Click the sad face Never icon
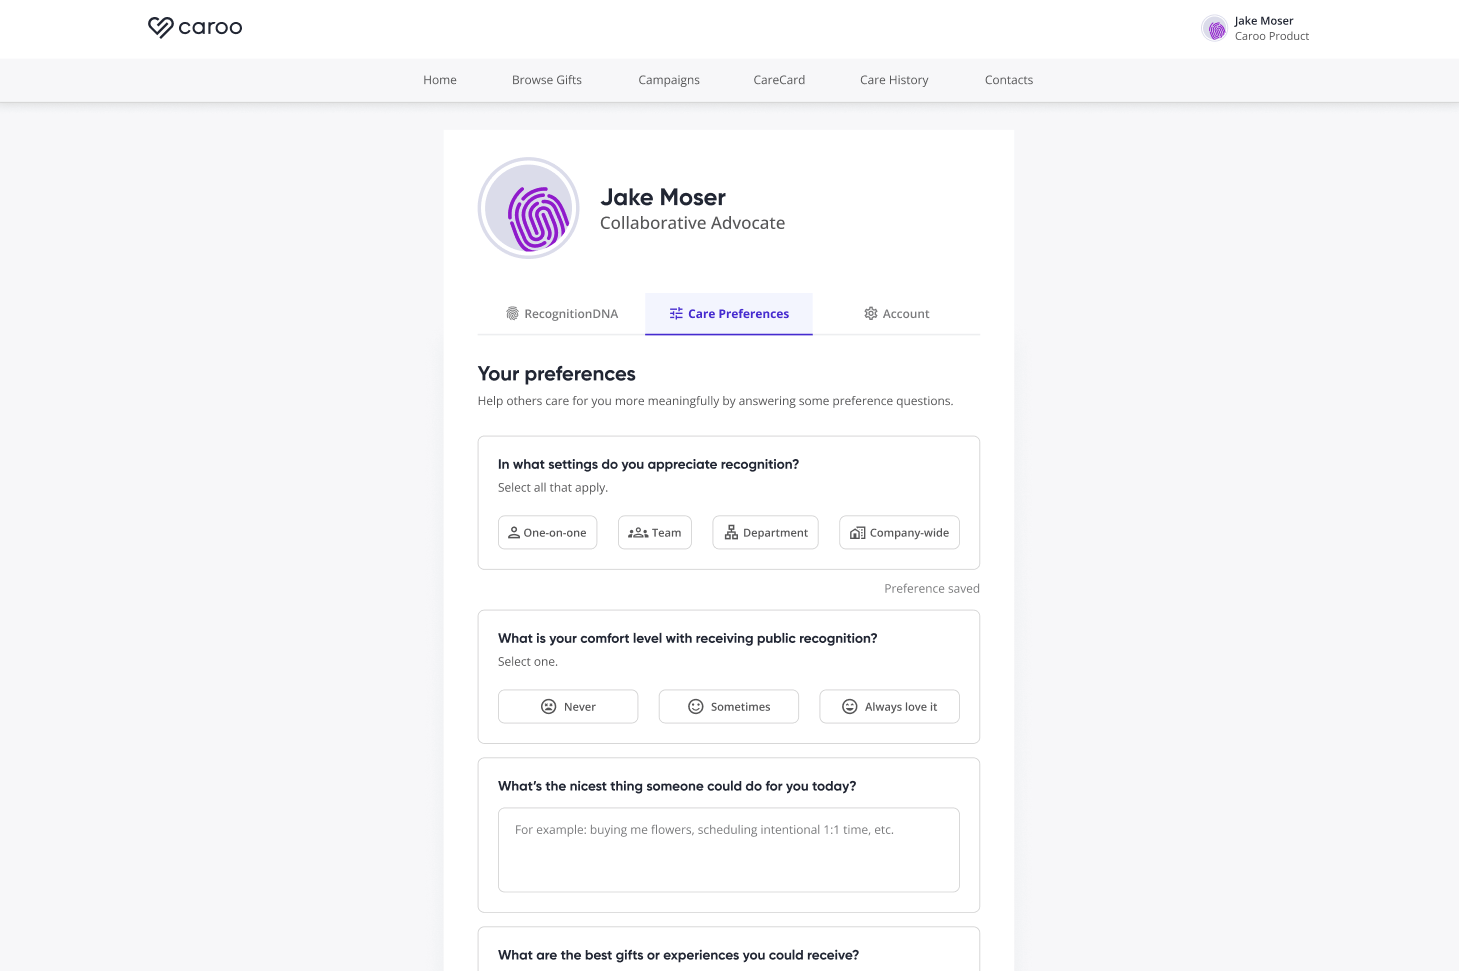 (x=549, y=707)
